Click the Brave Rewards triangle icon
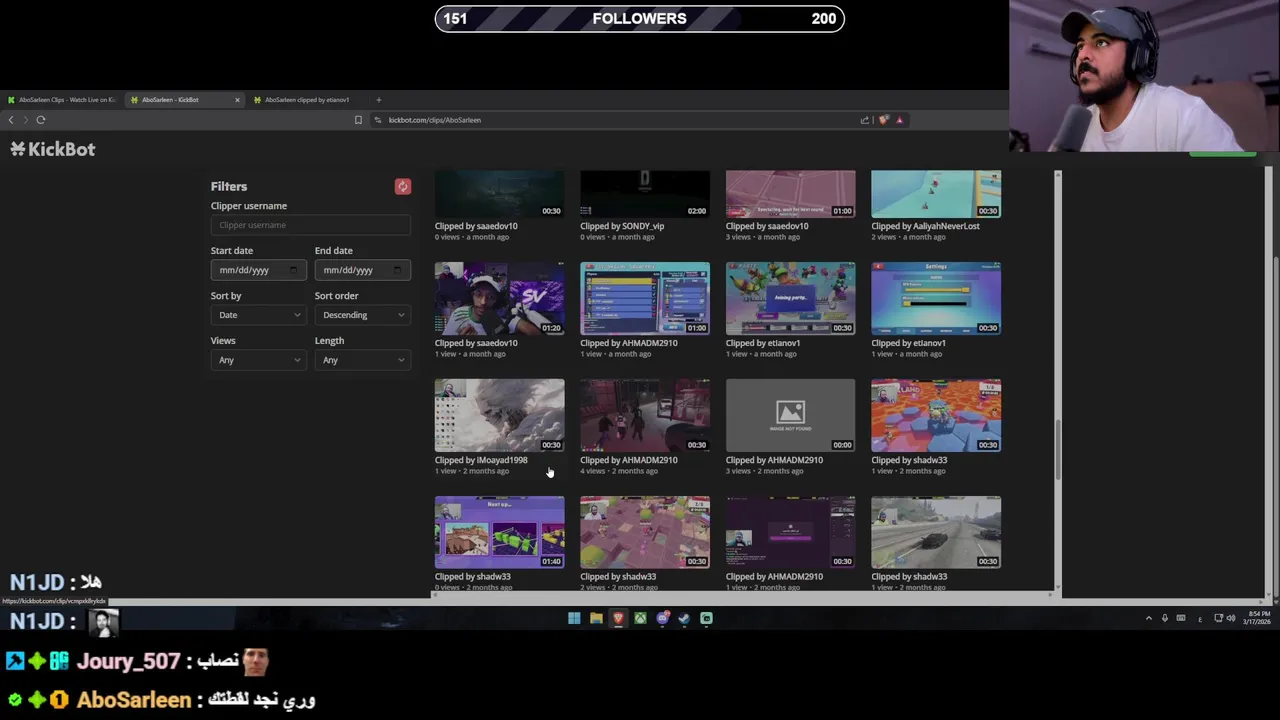Viewport: 1280px width, 720px height. tap(899, 120)
